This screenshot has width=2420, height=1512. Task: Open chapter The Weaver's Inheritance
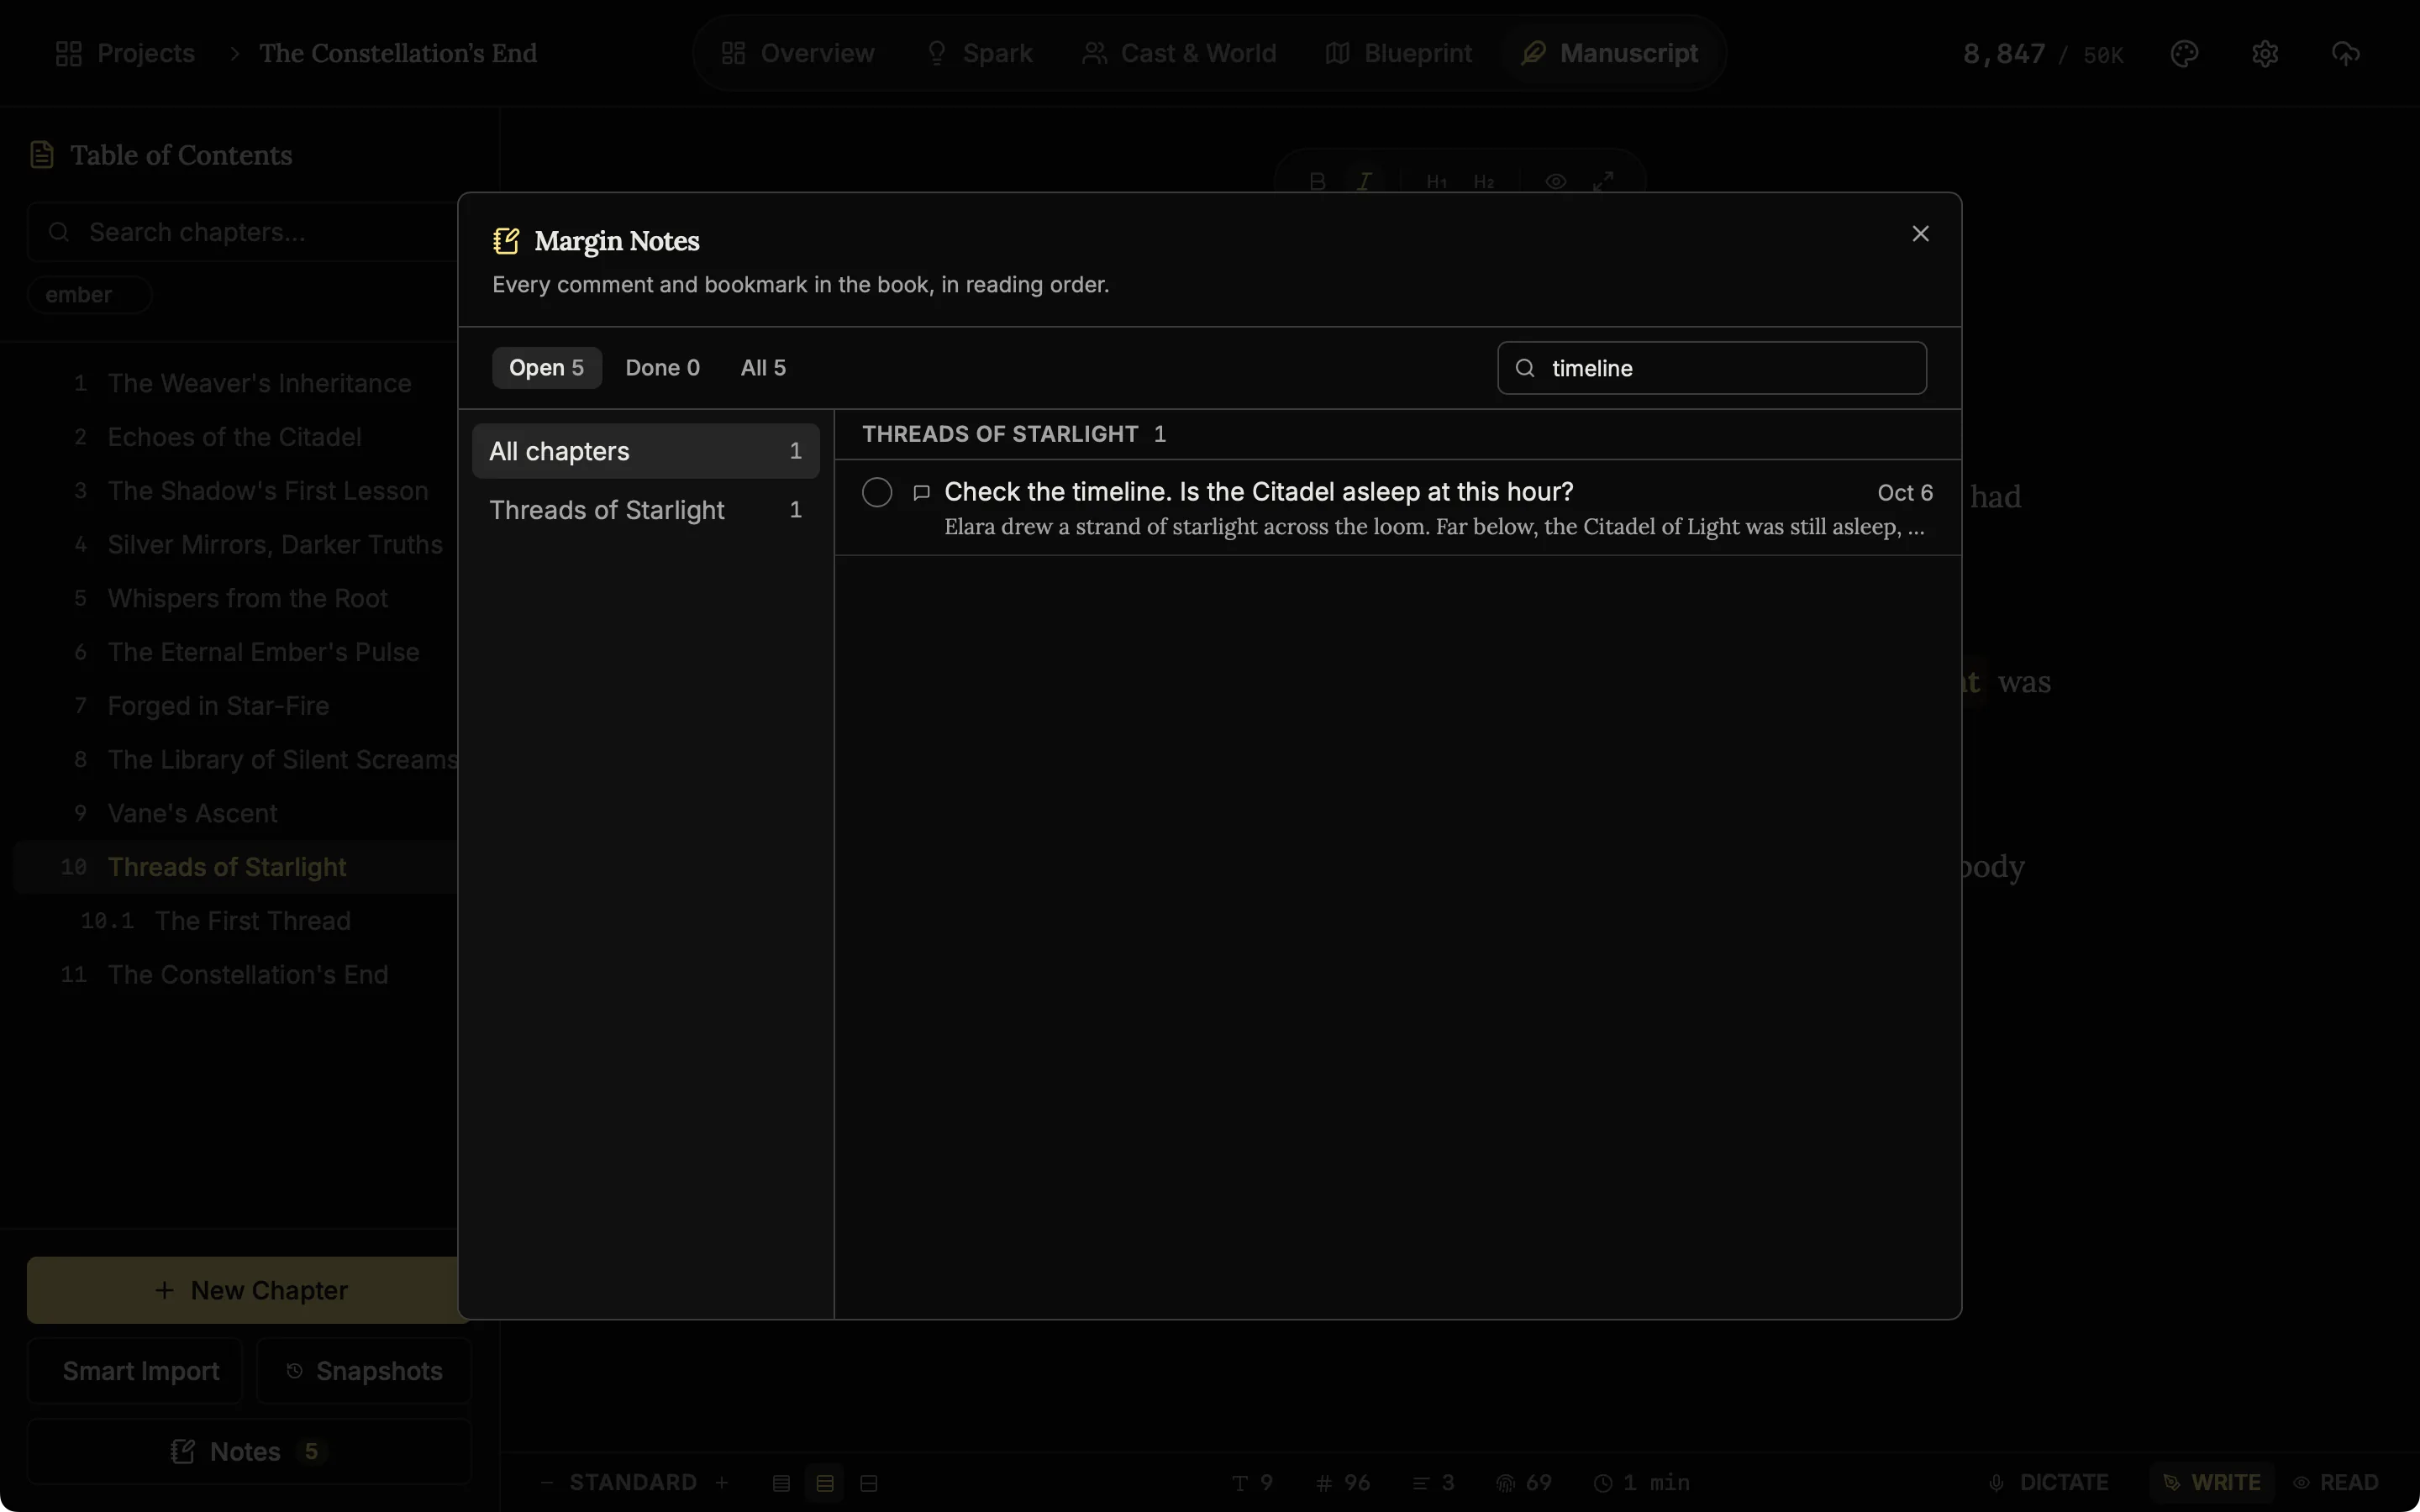point(259,383)
